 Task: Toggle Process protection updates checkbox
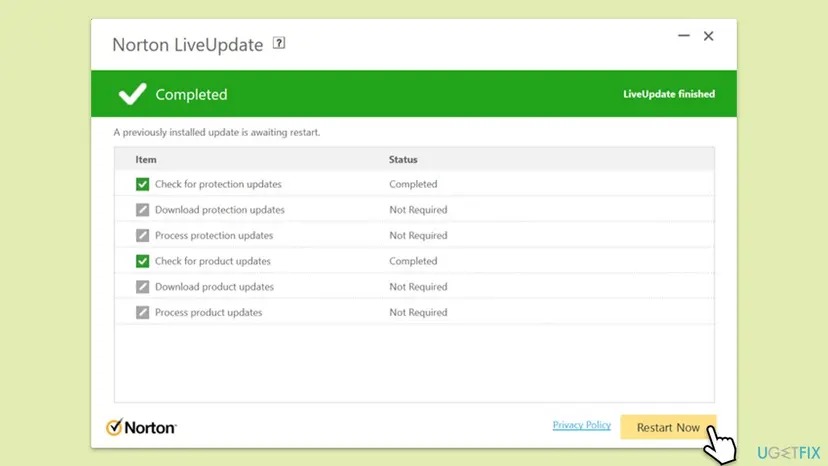click(142, 235)
